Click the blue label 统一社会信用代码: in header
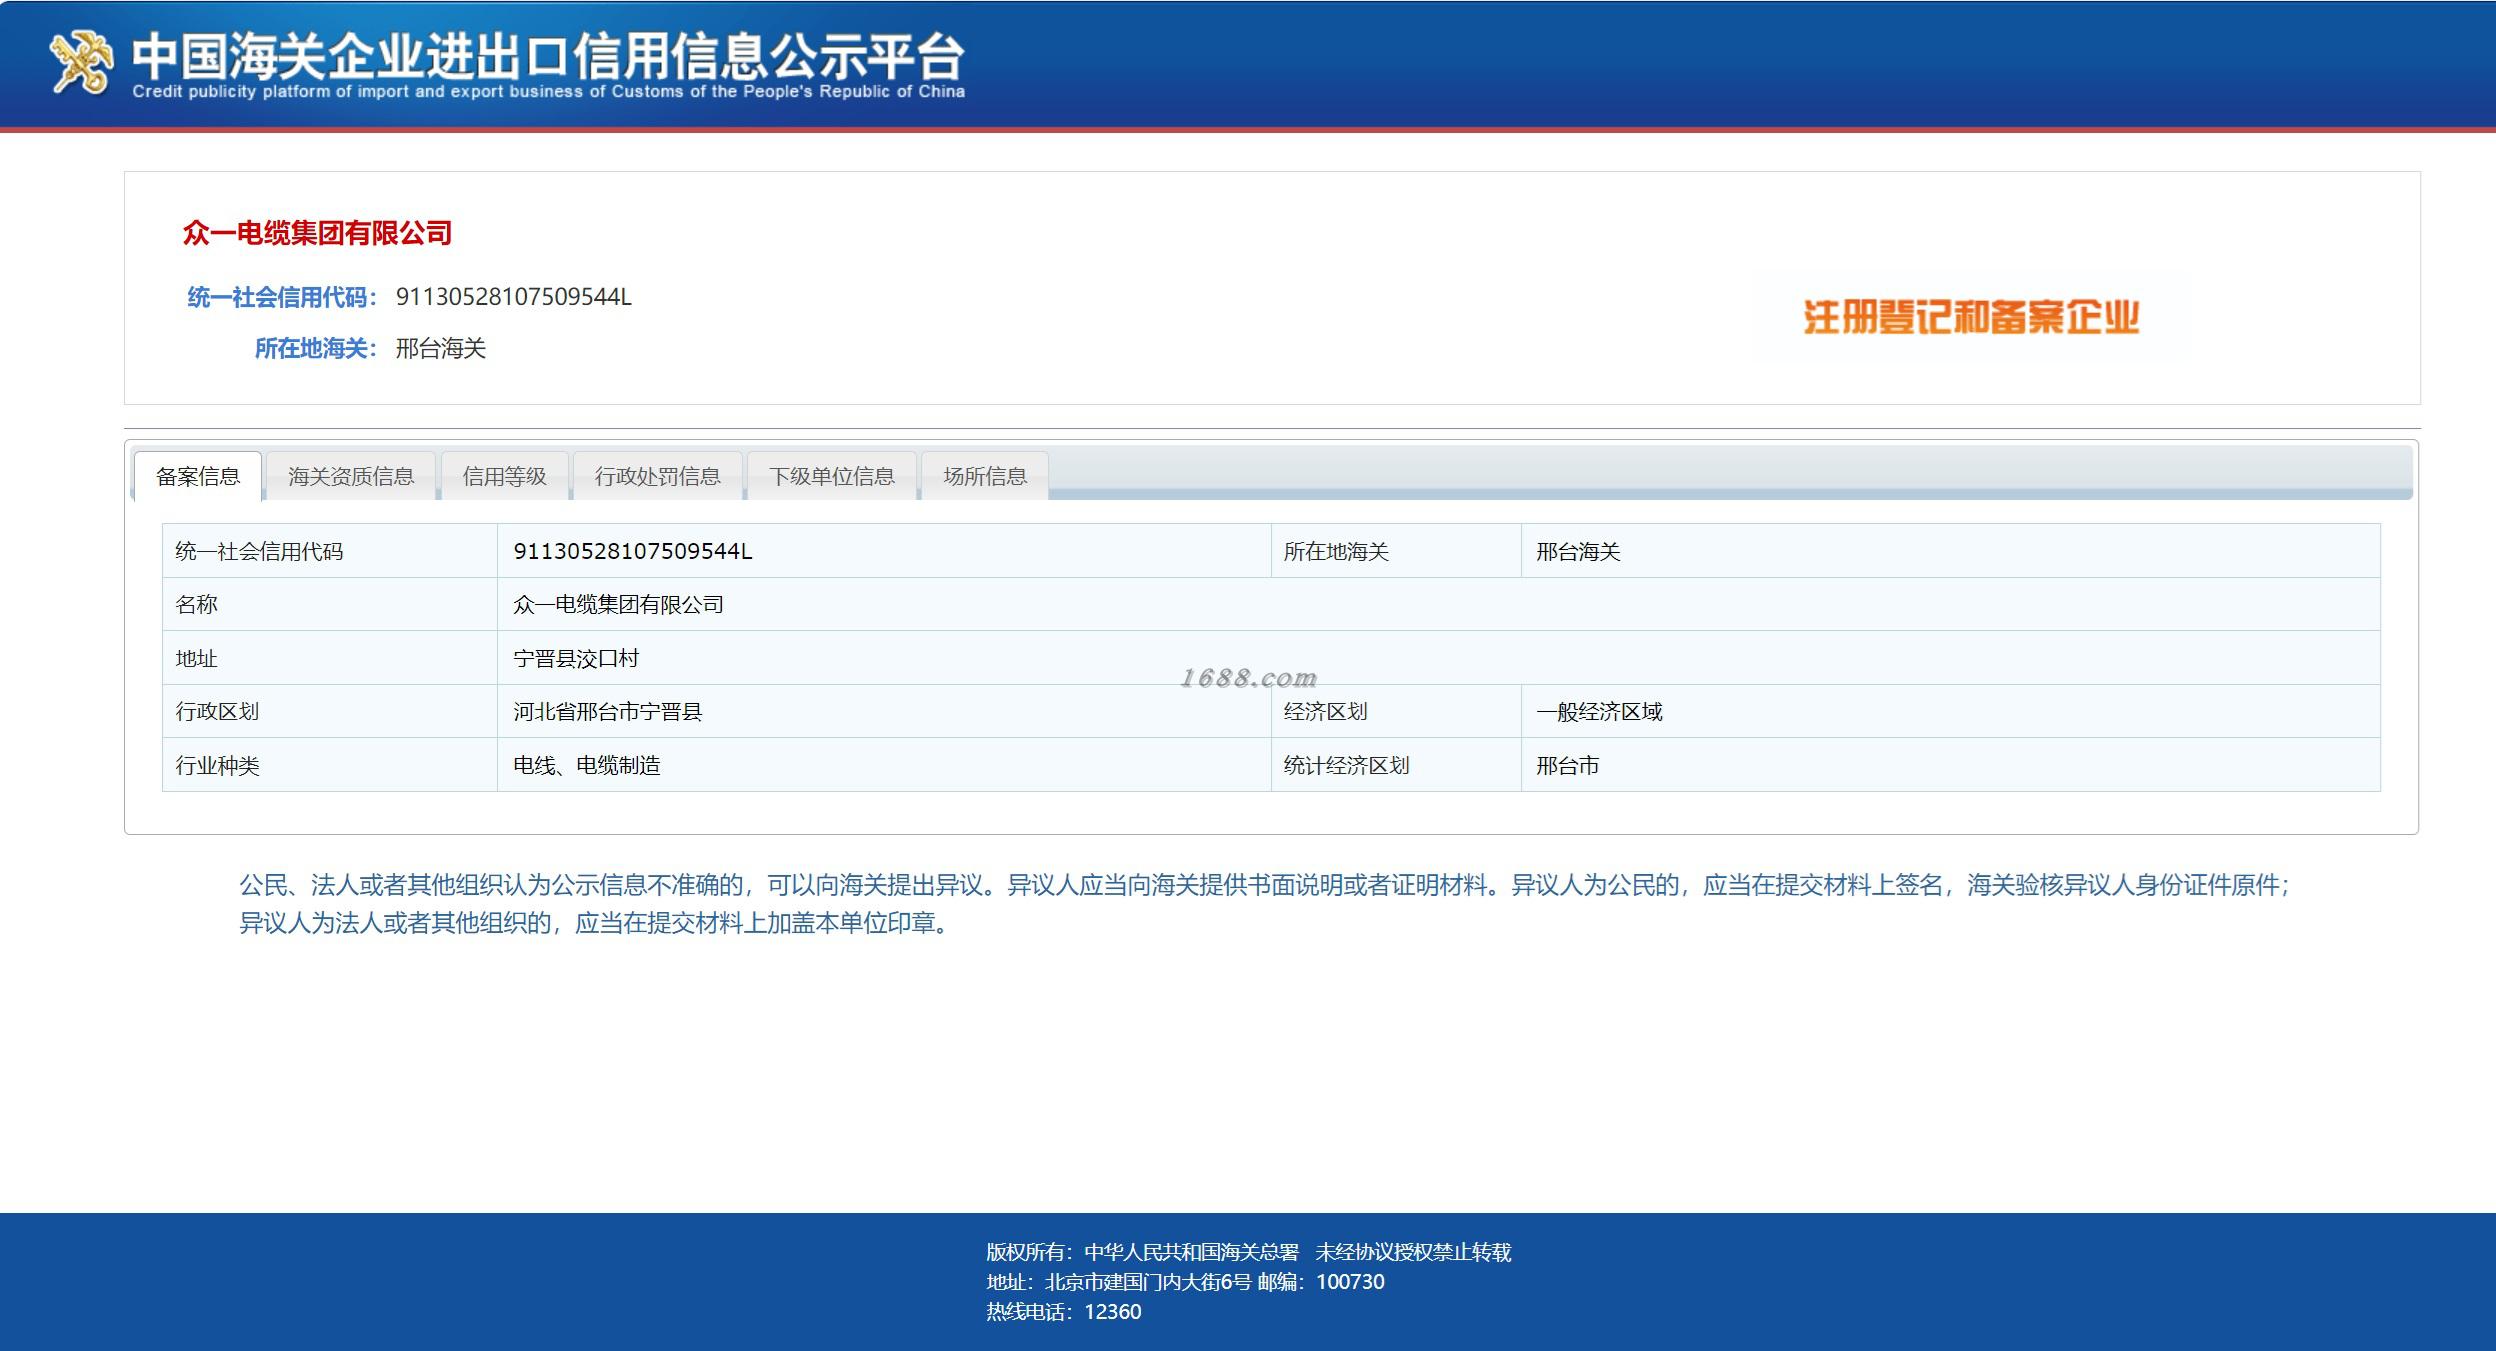 pyautogui.click(x=283, y=297)
